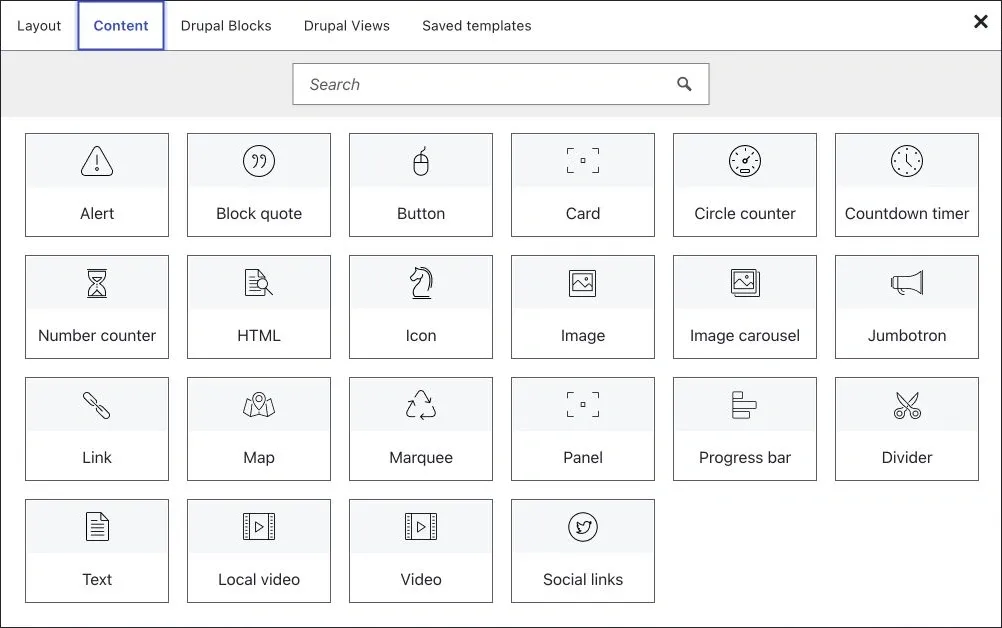Insert an HTML element
Viewport: 1002px width, 628px height.
pos(259,307)
